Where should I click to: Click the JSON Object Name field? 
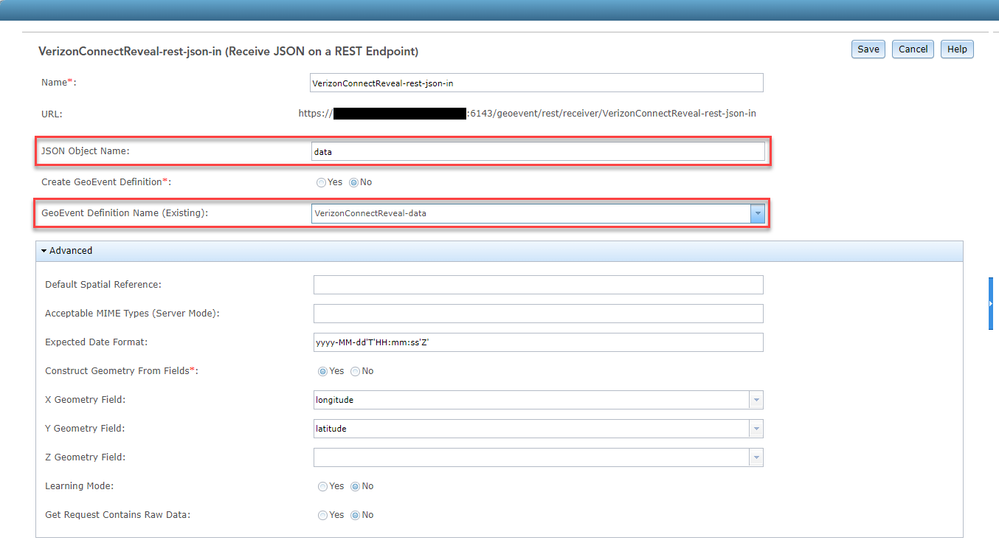click(538, 152)
